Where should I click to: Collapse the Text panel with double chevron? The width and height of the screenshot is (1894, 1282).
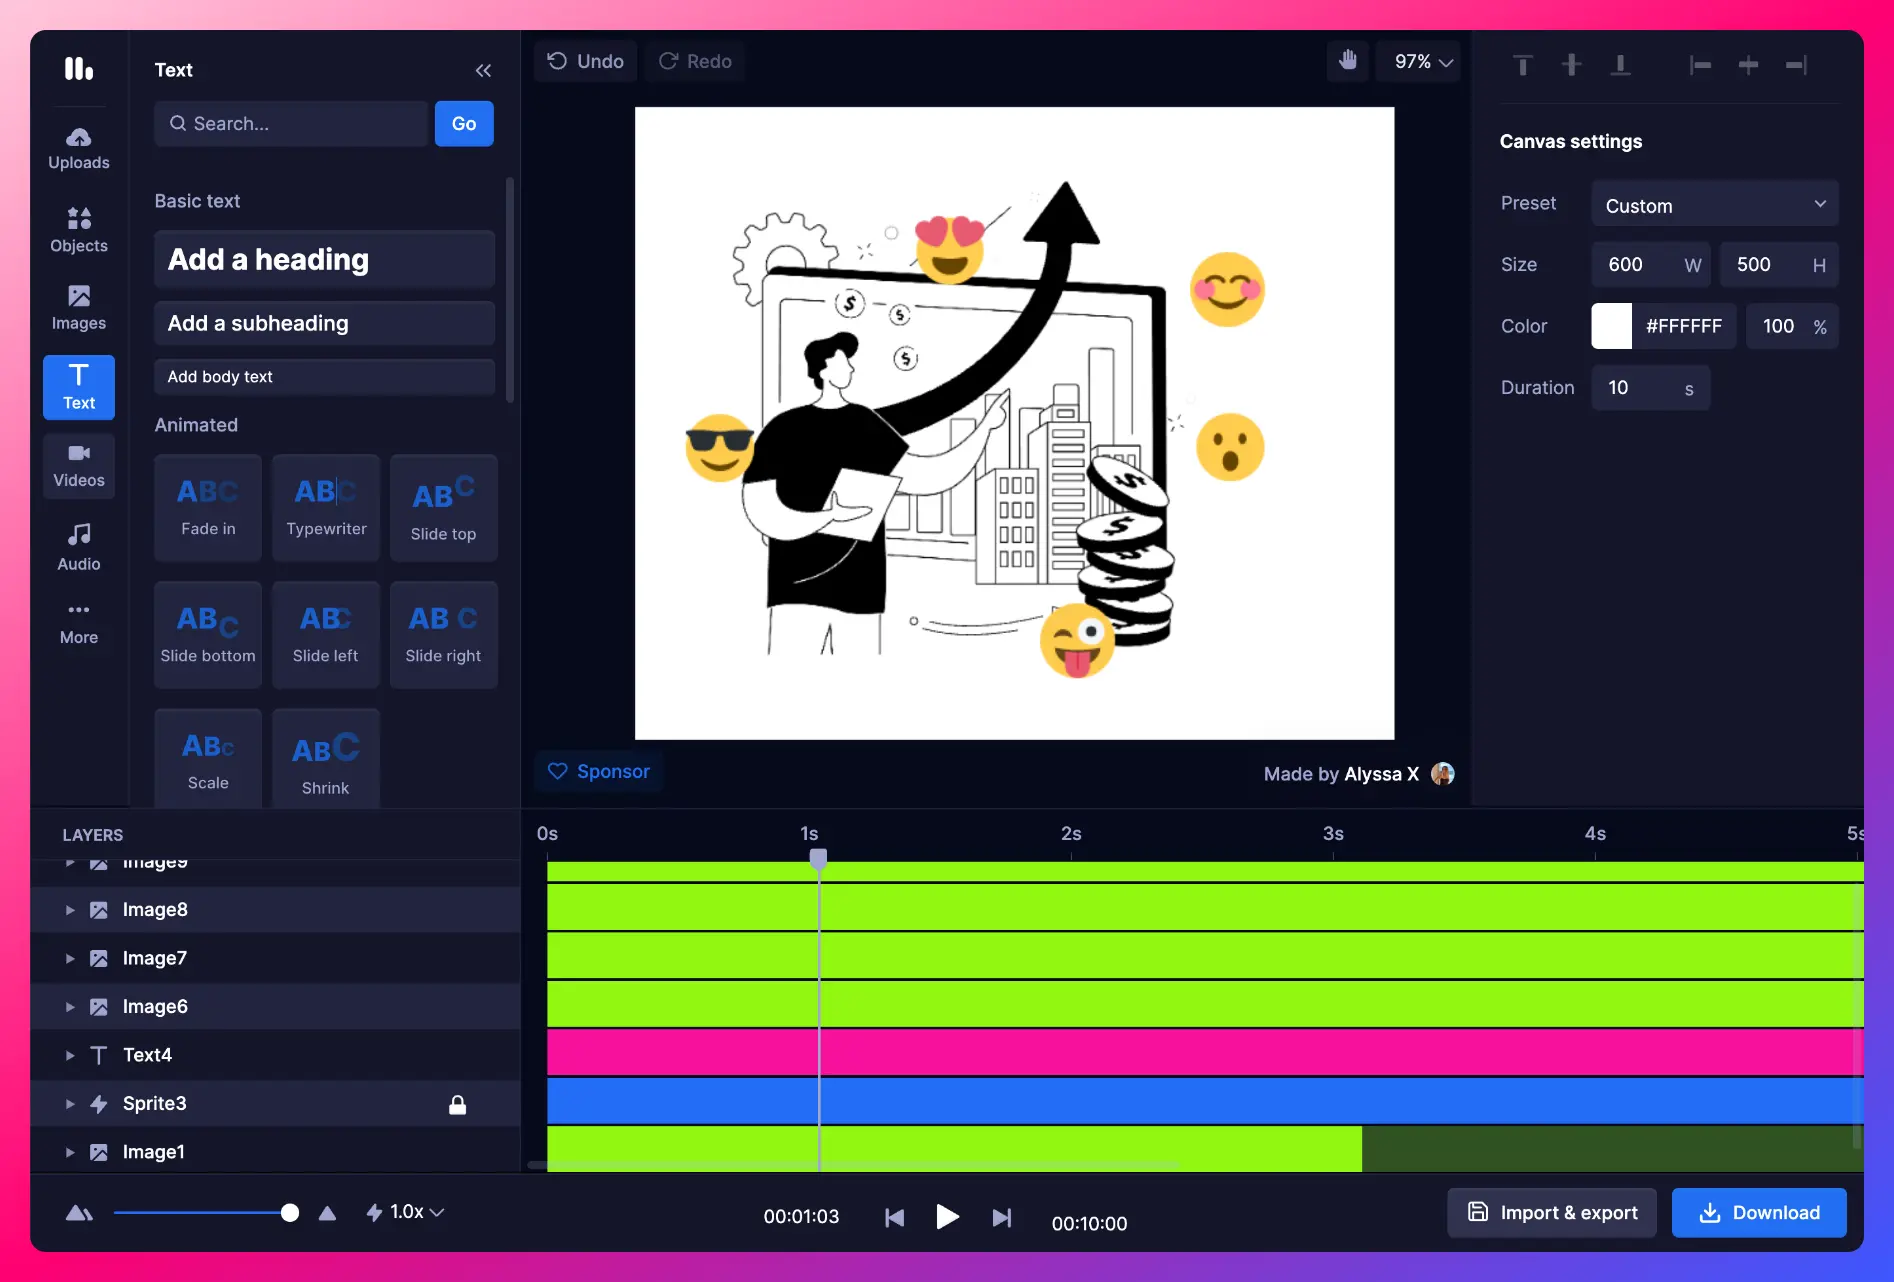[x=483, y=70]
